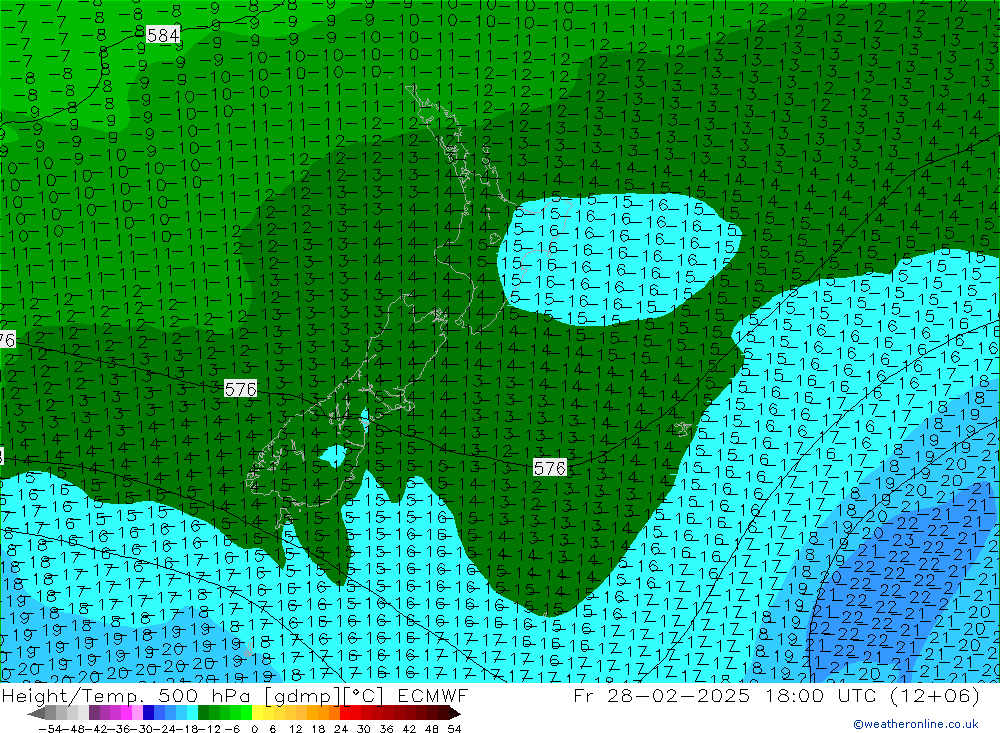The image size is (1000, 733).
Task: Click the dark maroon right arrow of scale
Action: pyautogui.click(x=455, y=713)
